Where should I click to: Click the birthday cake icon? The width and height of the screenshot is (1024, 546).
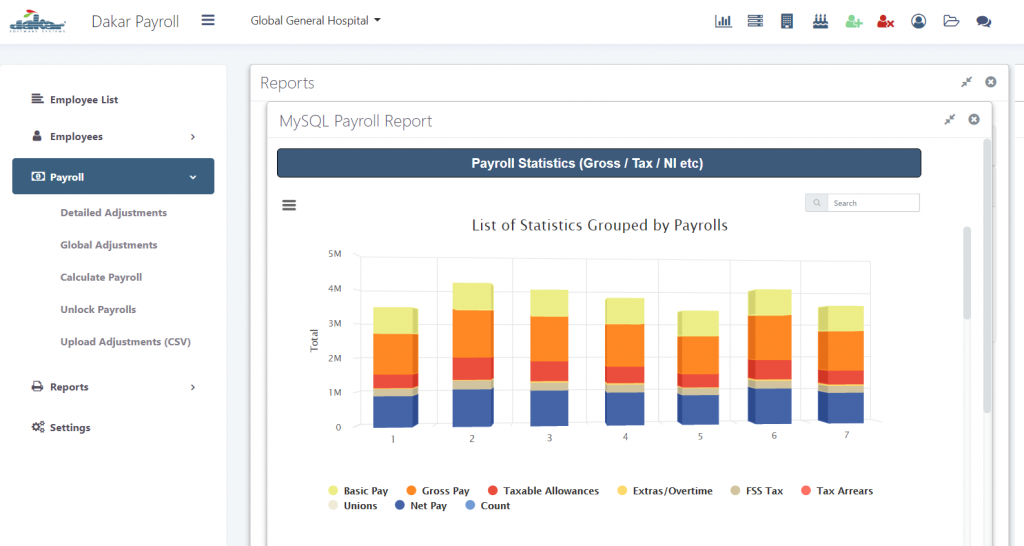click(x=819, y=21)
